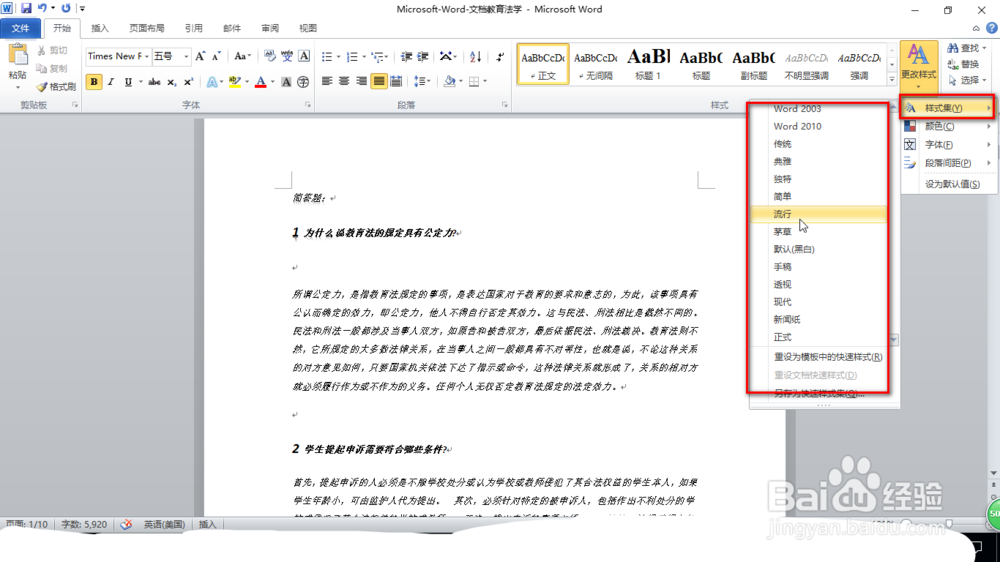Click the Save icon in quick access toolbar
1000x562 pixels.
point(26,8)
